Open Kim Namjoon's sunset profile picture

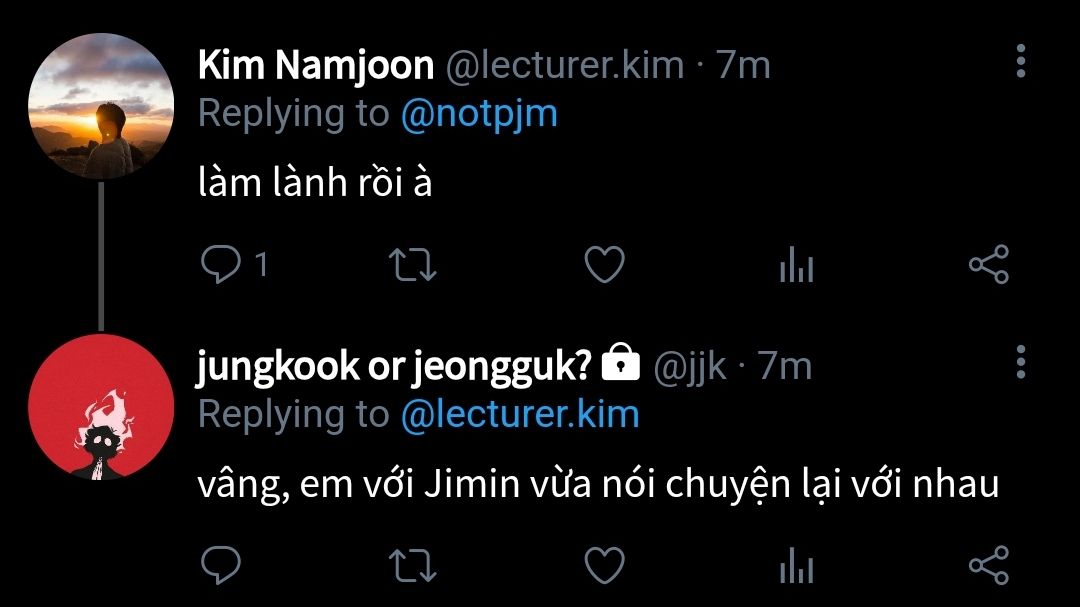tap(100, 107)
